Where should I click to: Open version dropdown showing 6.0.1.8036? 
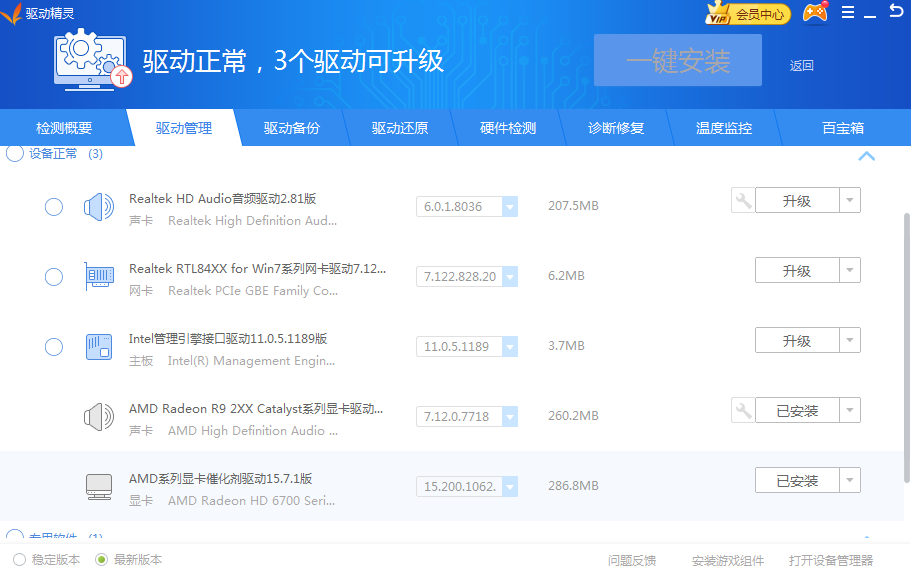tap(509, 207)
